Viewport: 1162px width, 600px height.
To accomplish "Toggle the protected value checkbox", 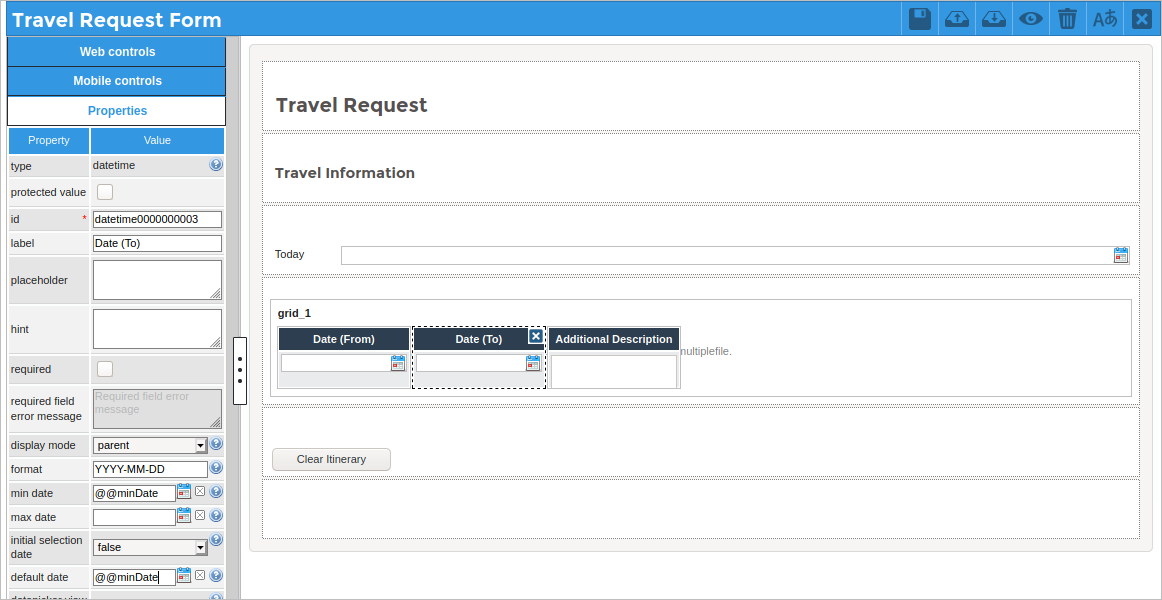I will 104,192.
